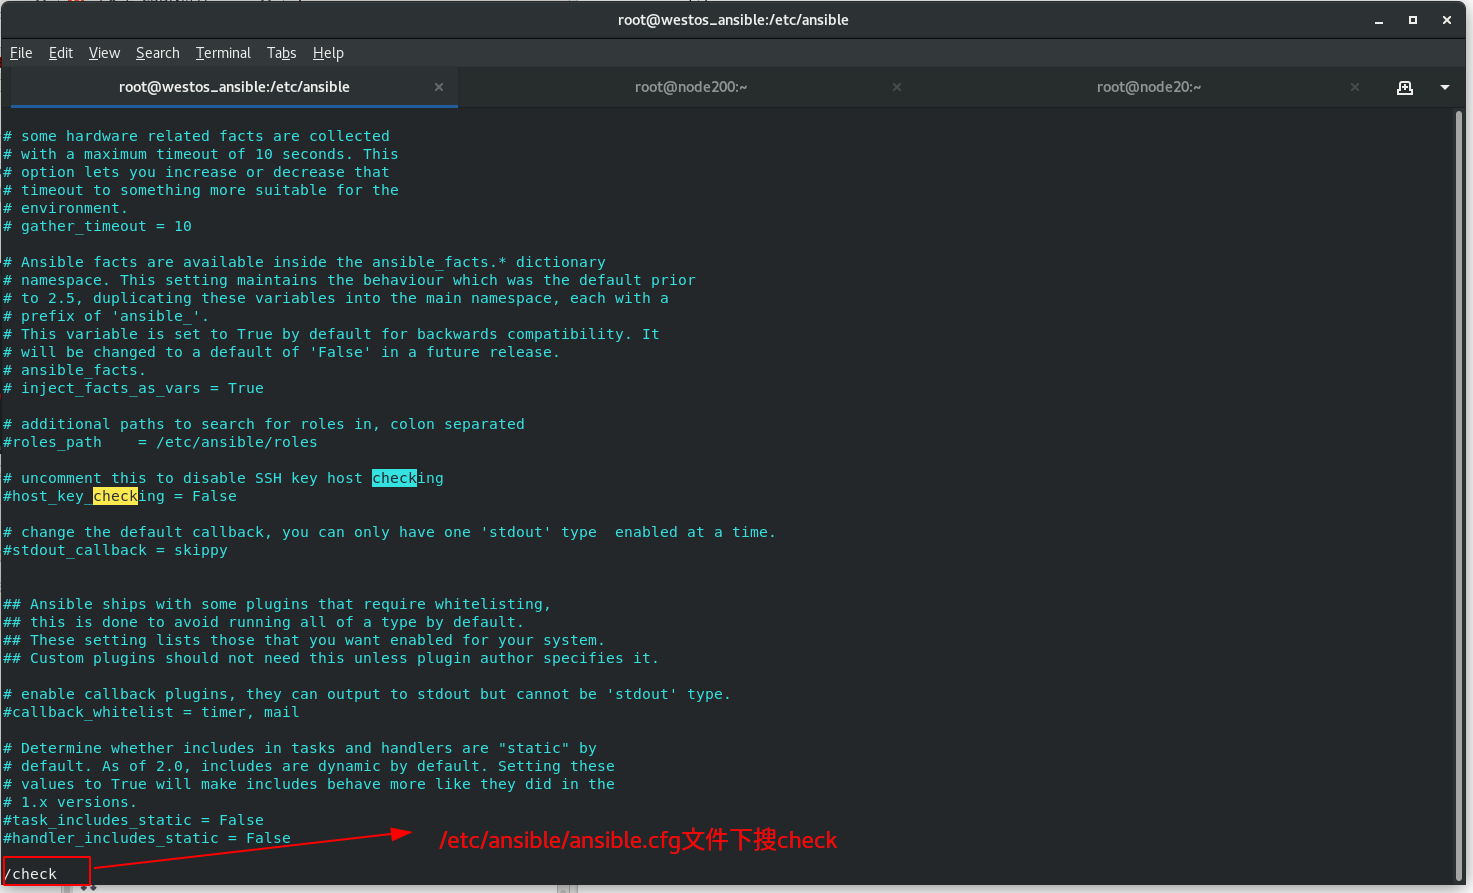This screenshot has width=1473, height=893.
Task: Click the new terminal tab icon
Action: [1405, 87]
